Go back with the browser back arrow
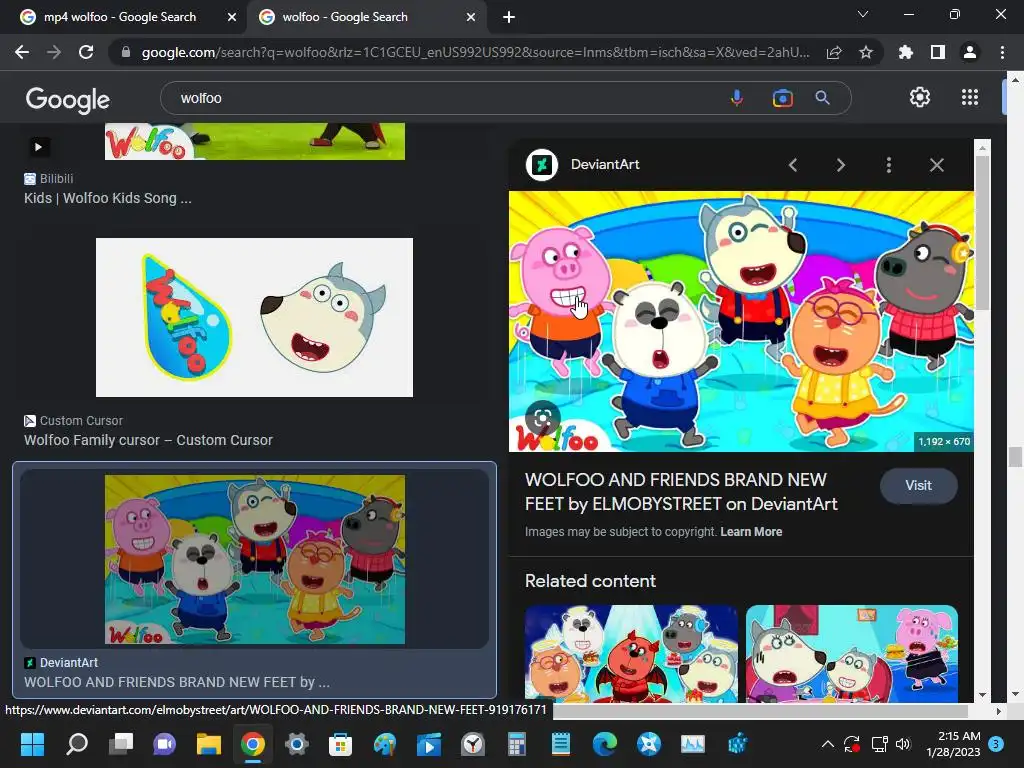1024x768 pixels. coord(22,52)
